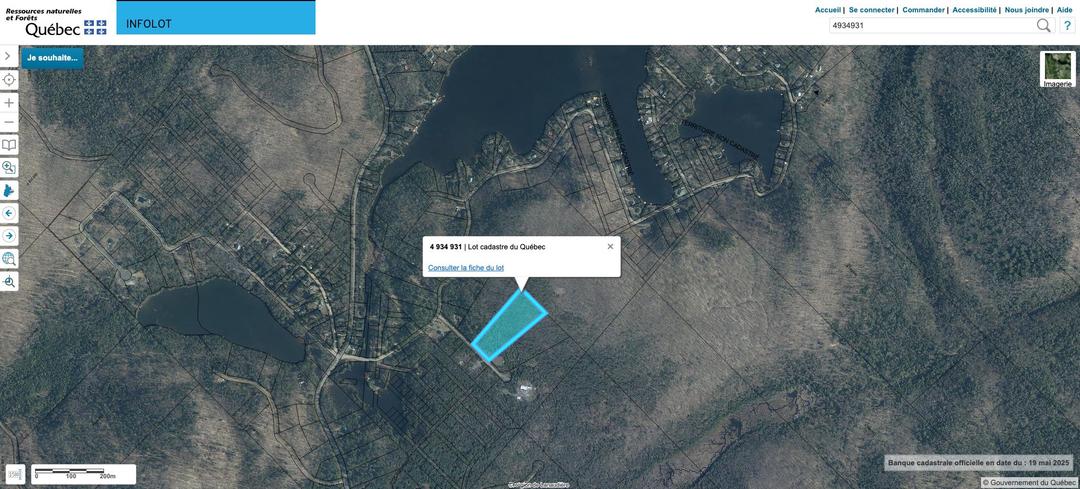Image resolution: width=1080 pixels, height=489 pixels.
Task: Open the "Se connecter" menu link
Action: (871, 10)
